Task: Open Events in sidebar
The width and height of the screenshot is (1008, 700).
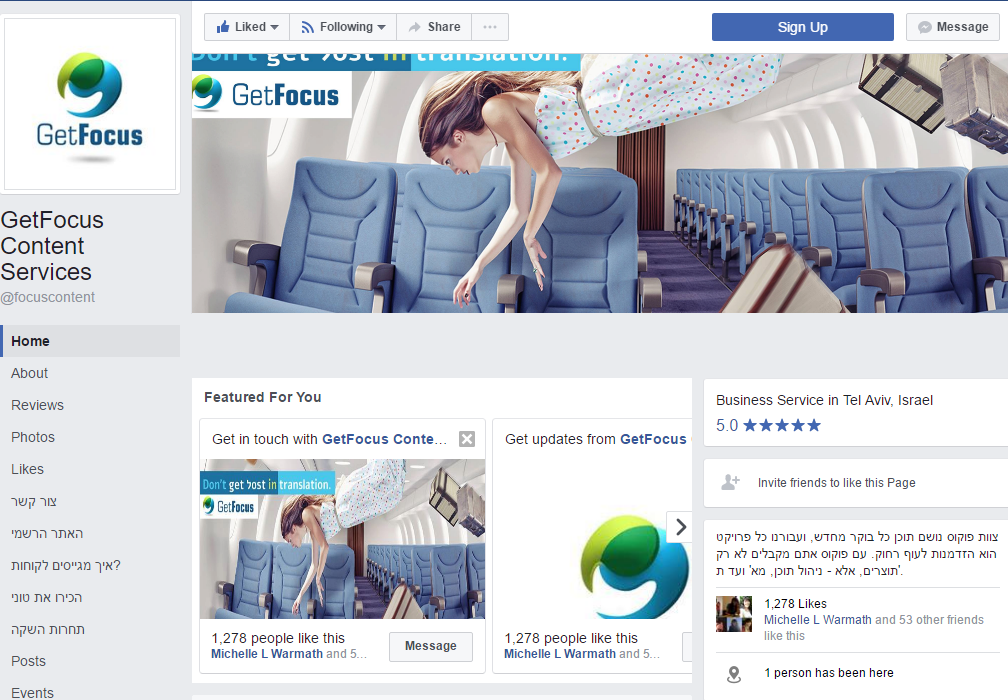Action: pos(32,692)
